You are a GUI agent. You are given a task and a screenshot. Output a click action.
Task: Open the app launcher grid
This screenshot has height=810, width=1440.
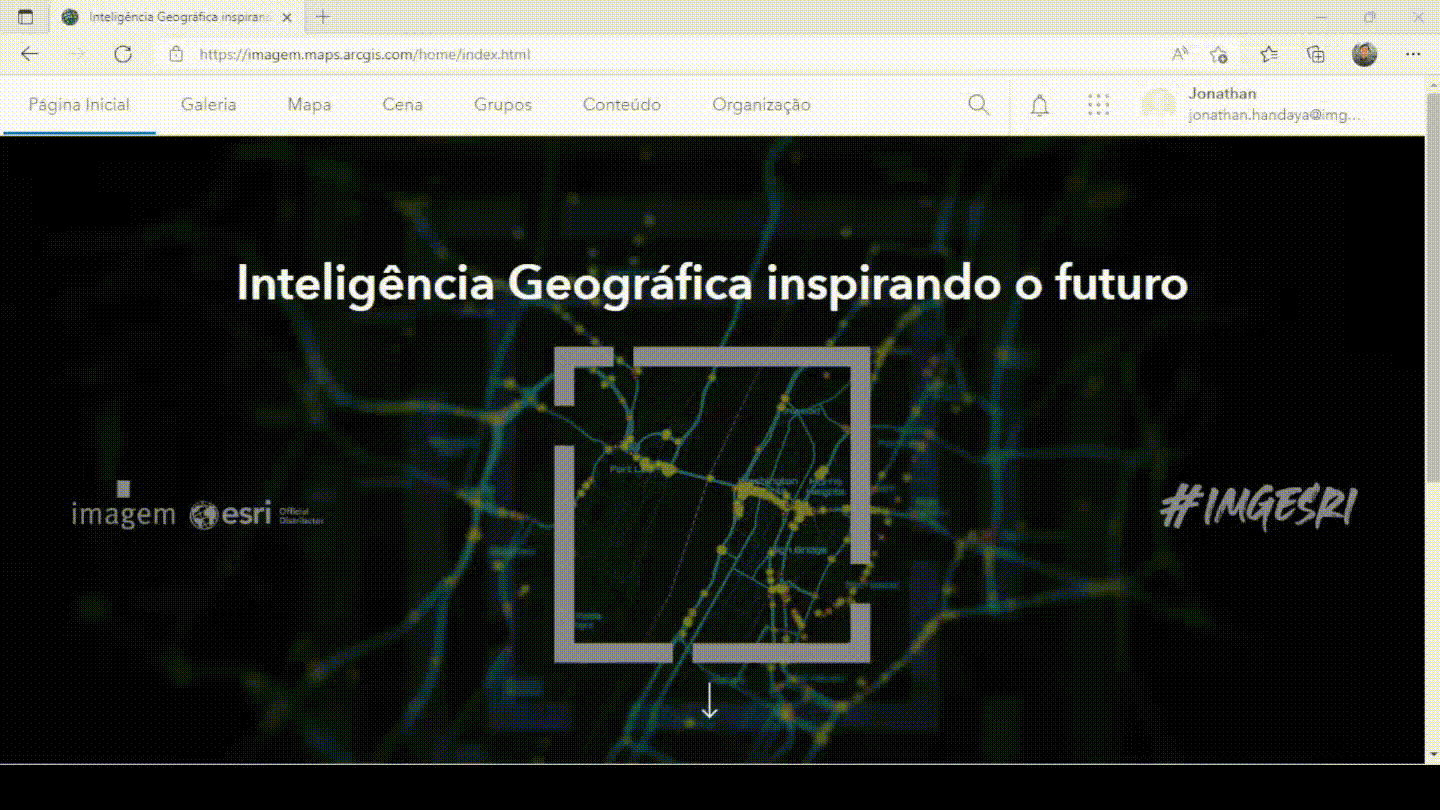1098,105
